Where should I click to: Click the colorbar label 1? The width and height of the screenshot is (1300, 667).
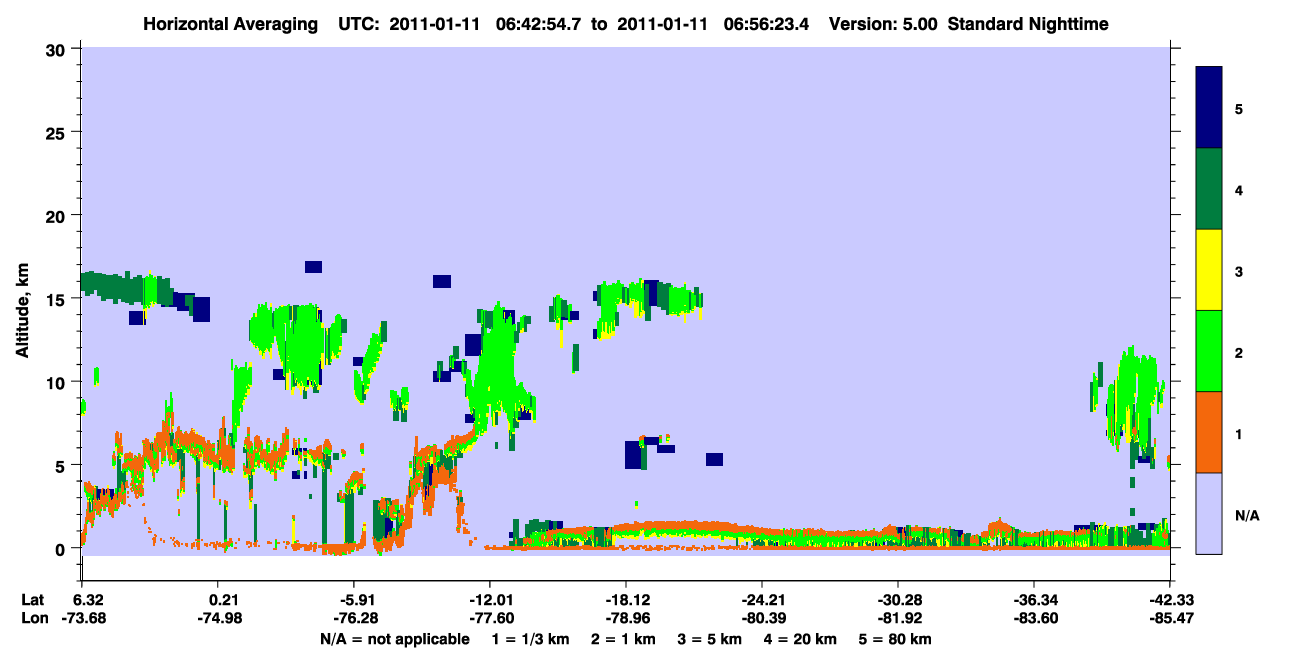[x=1239, y=434]
